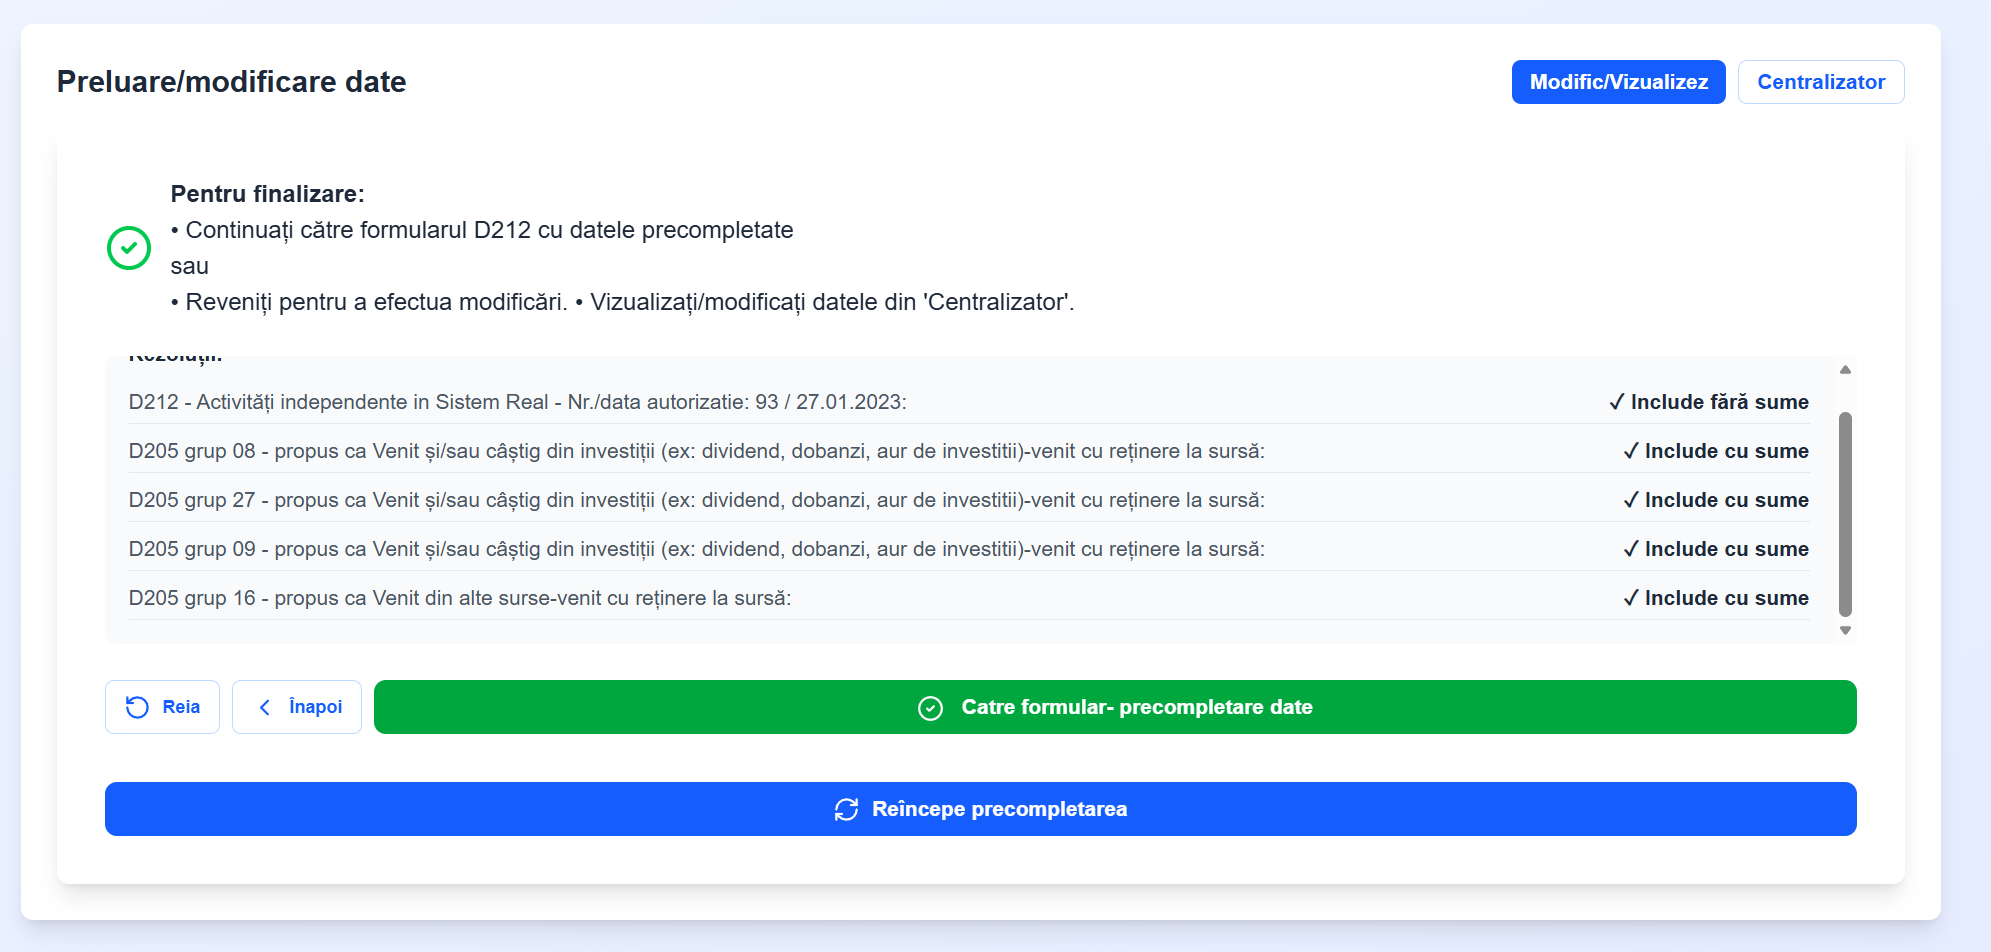The height and width of the screenshot is (952, 1991).
Task: Click the check-circle icon in green button
Action: pyautogui.click(x=930, y=708)
